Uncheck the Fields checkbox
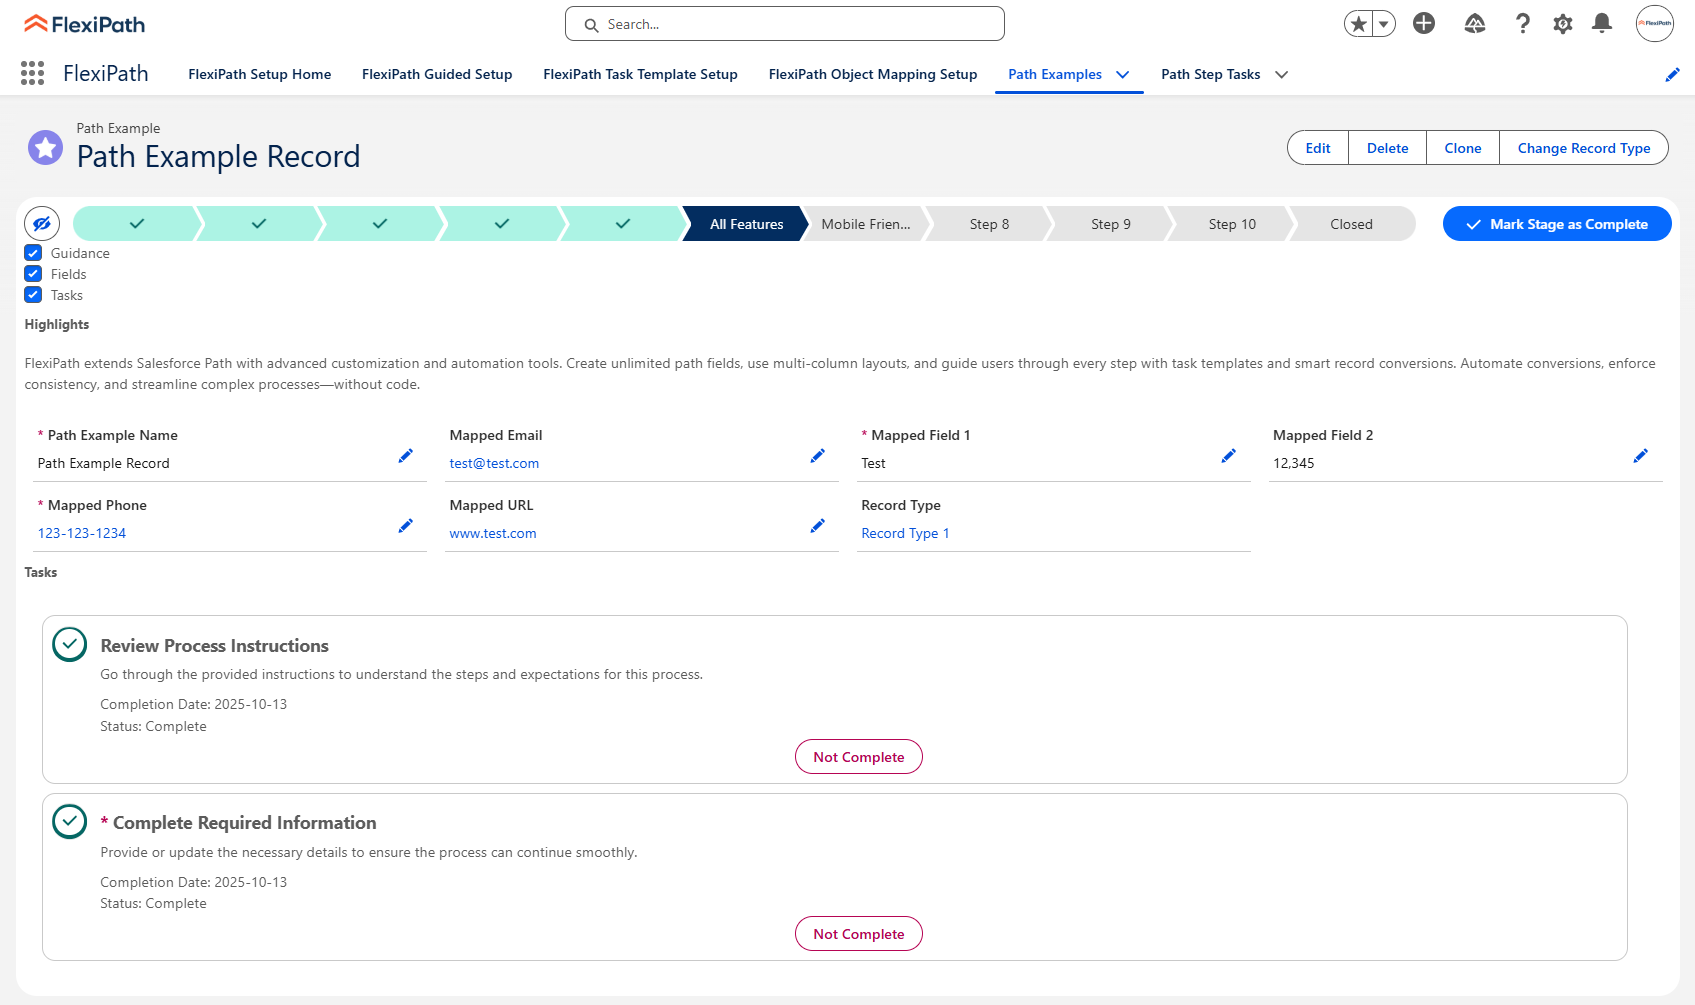This screenshot has width=1695, height=1005. (x=33, y=274)
